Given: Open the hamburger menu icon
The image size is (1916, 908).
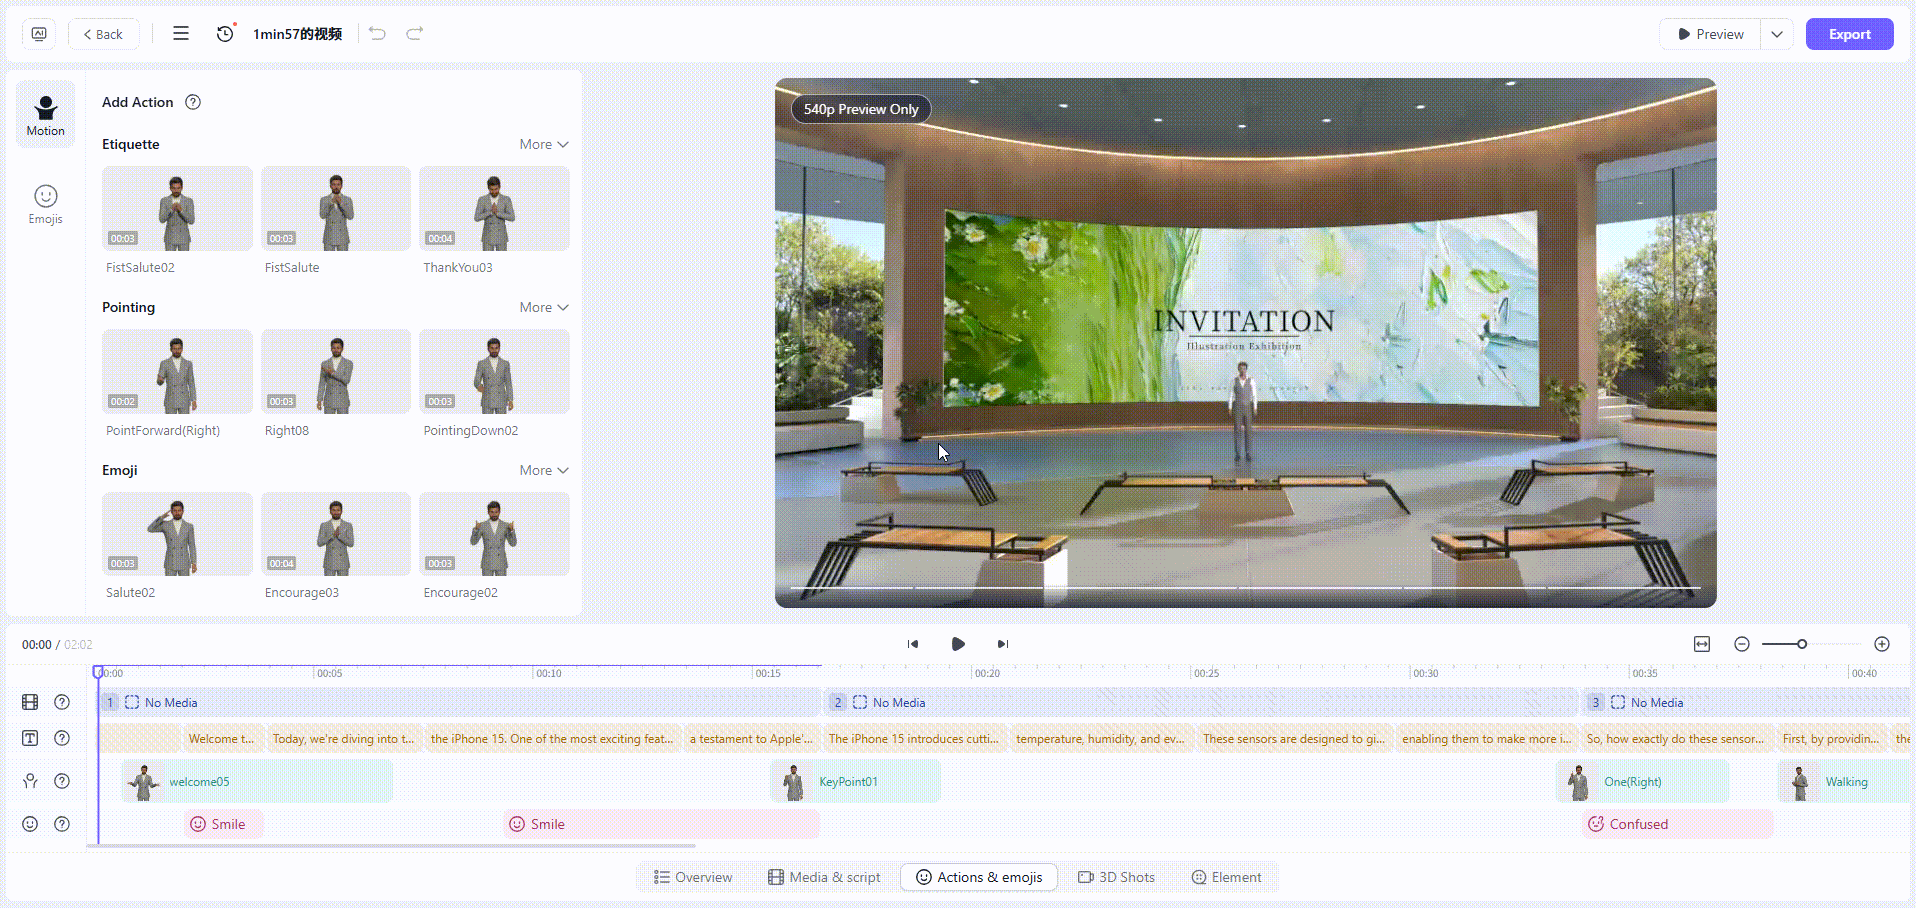Looking at the screenshot, I should coord(181,34).
